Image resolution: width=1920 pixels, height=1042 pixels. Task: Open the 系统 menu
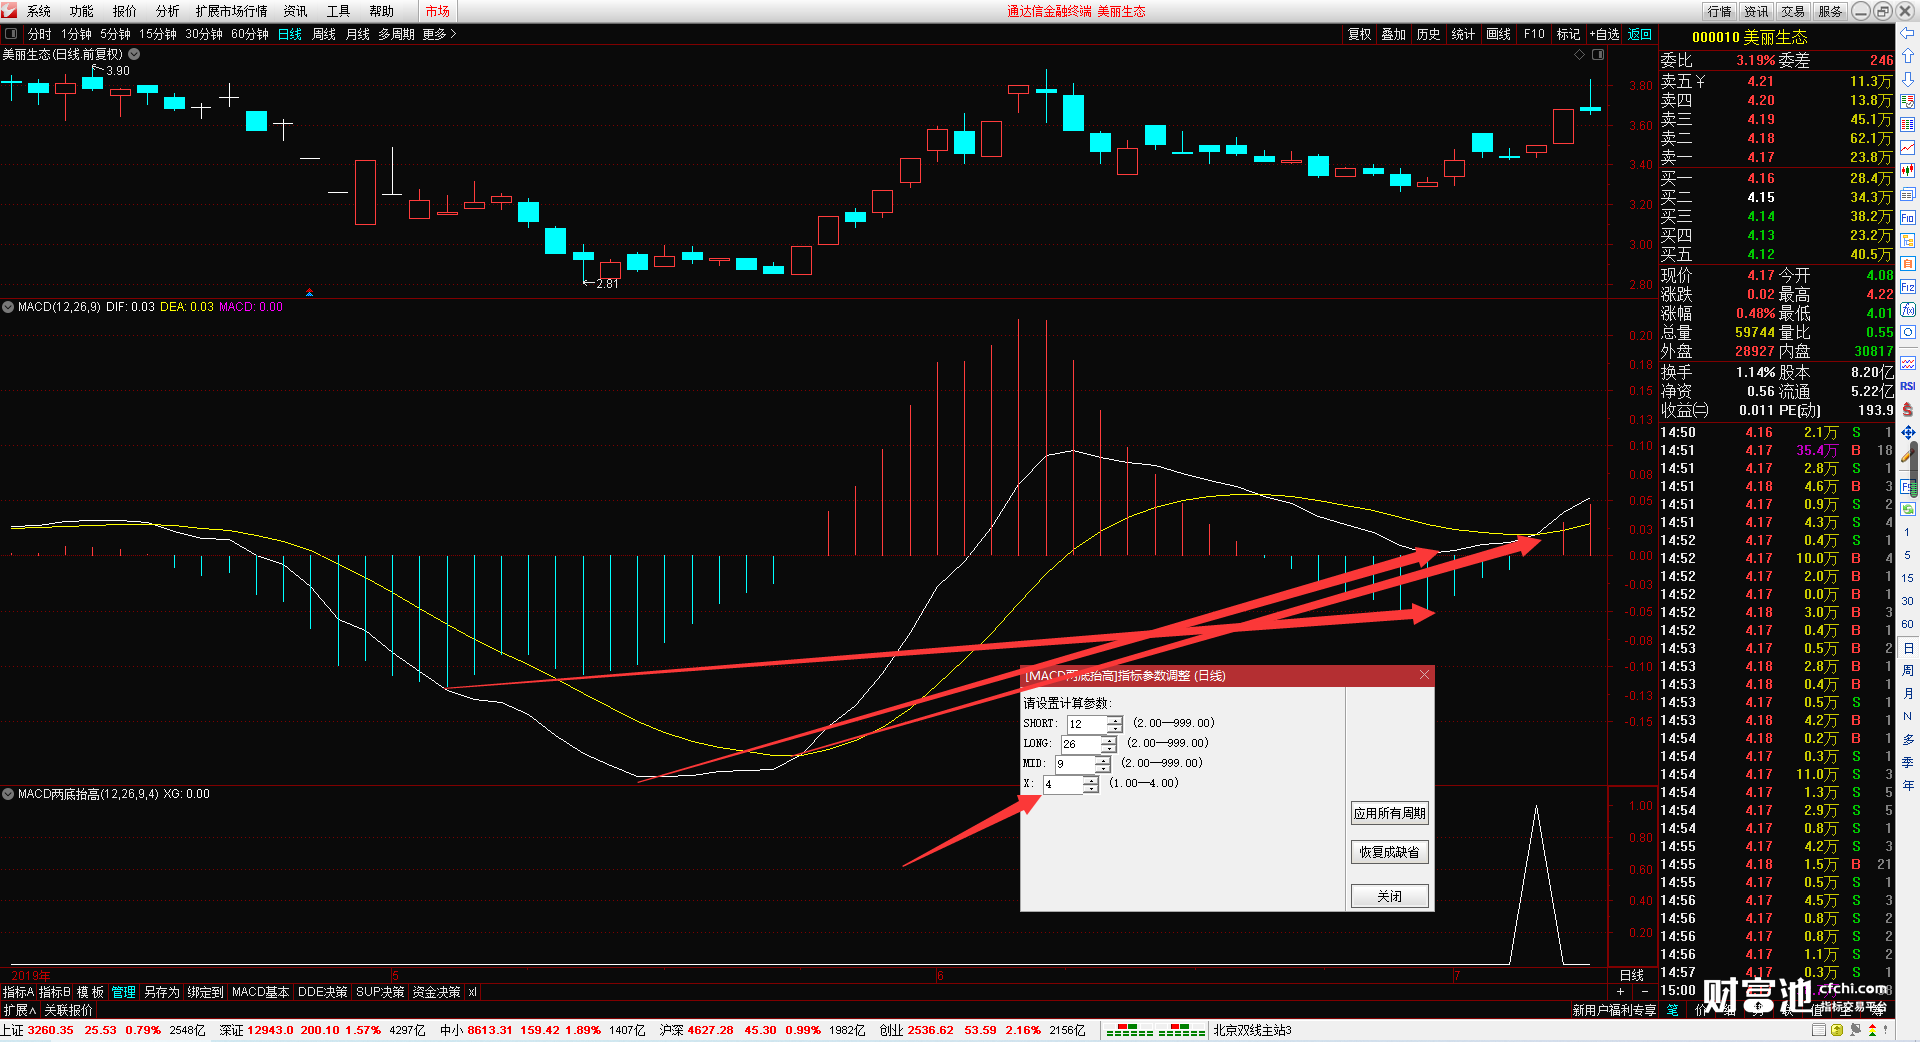tap(39, 11)
